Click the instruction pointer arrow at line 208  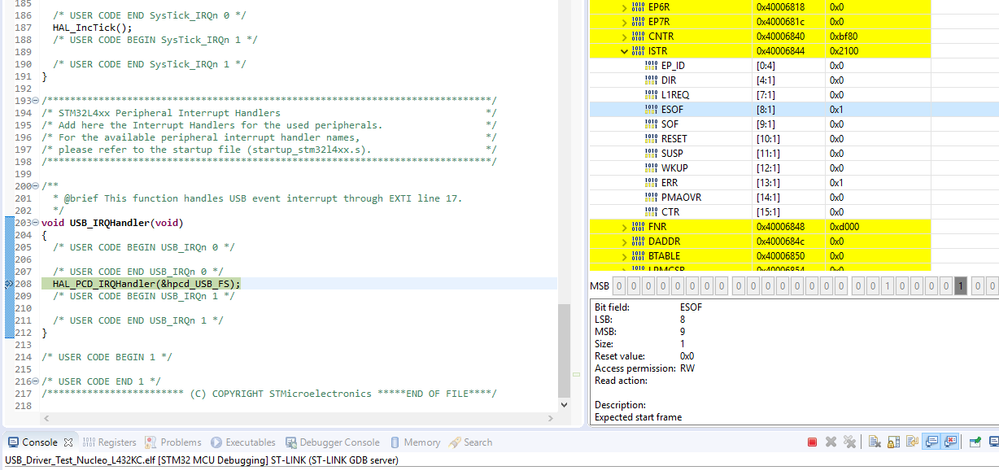[x=8, y=285]
